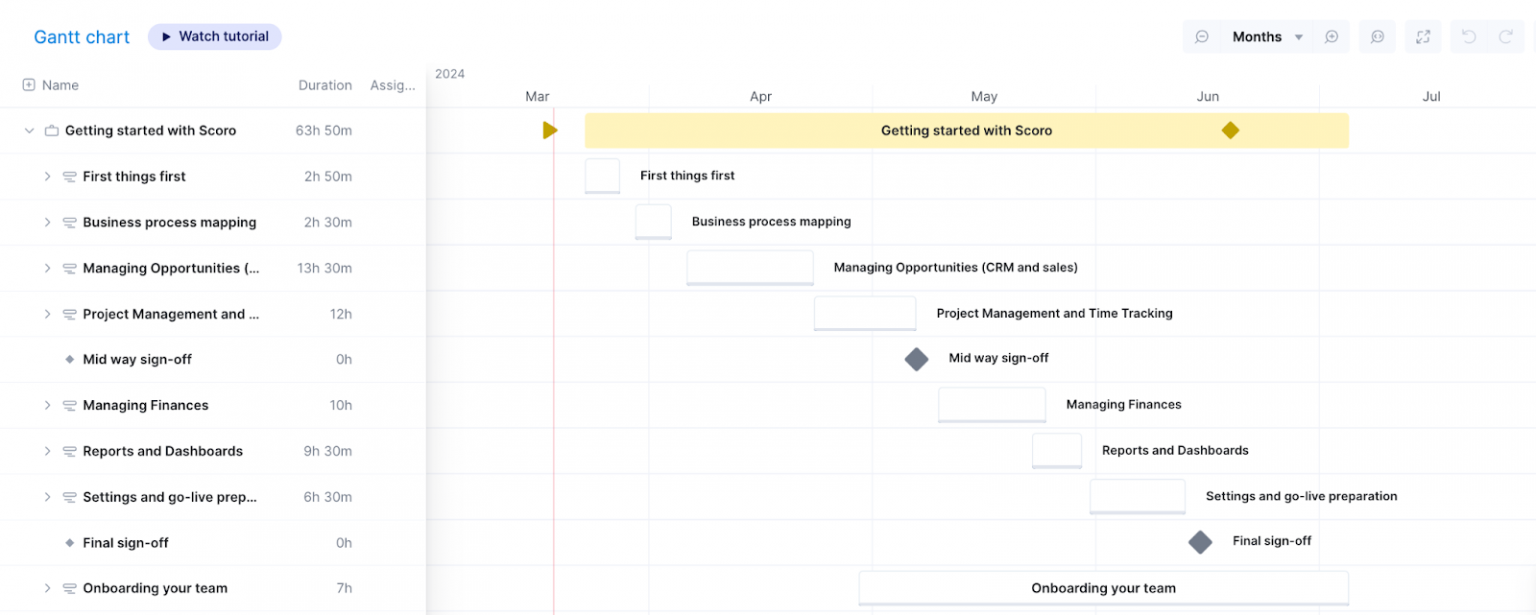
Task: Click the Duration column header
Action: coord(325,85)
